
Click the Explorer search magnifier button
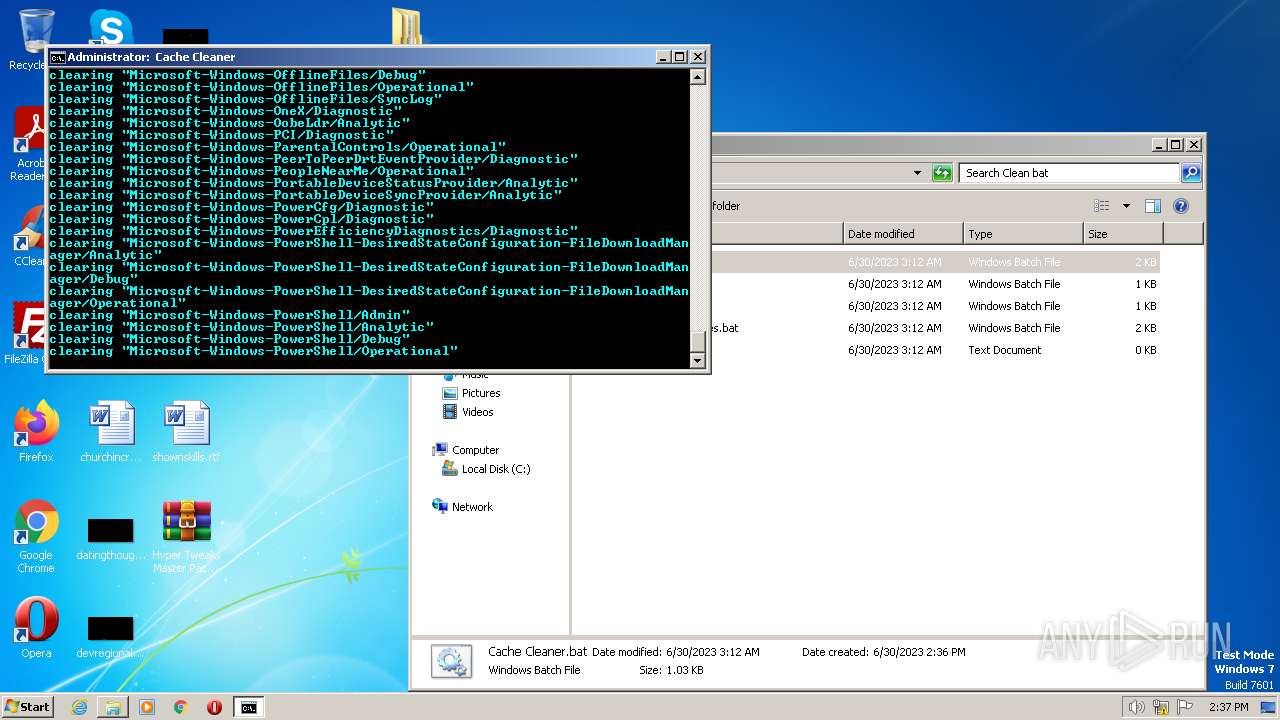pyautogui.click(x=1191, y=173)
